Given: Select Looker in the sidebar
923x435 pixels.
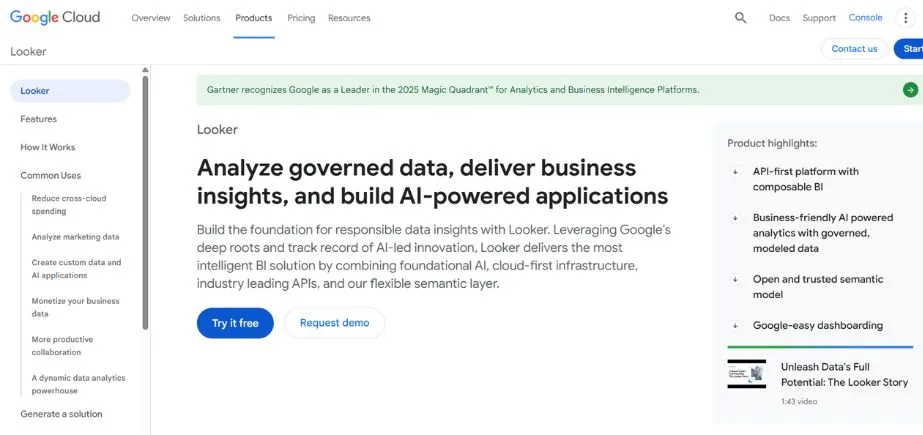Looking at the screenshot, I should tap(70, 91).
